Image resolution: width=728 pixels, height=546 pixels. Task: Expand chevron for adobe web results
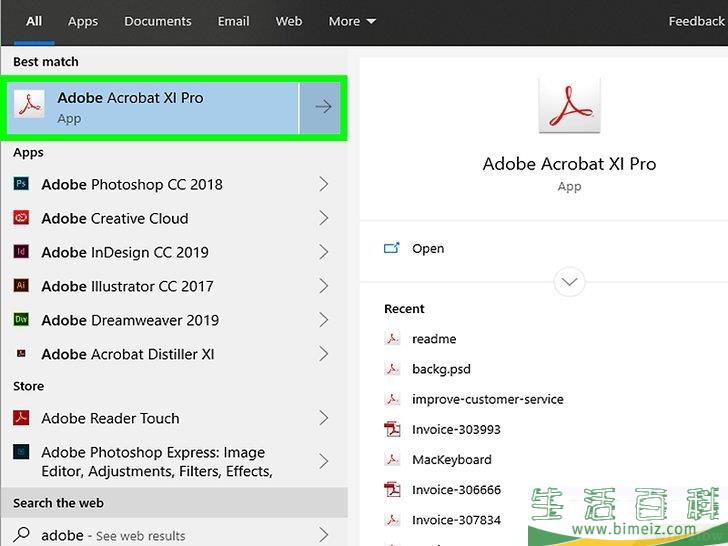tap(324, 535)
